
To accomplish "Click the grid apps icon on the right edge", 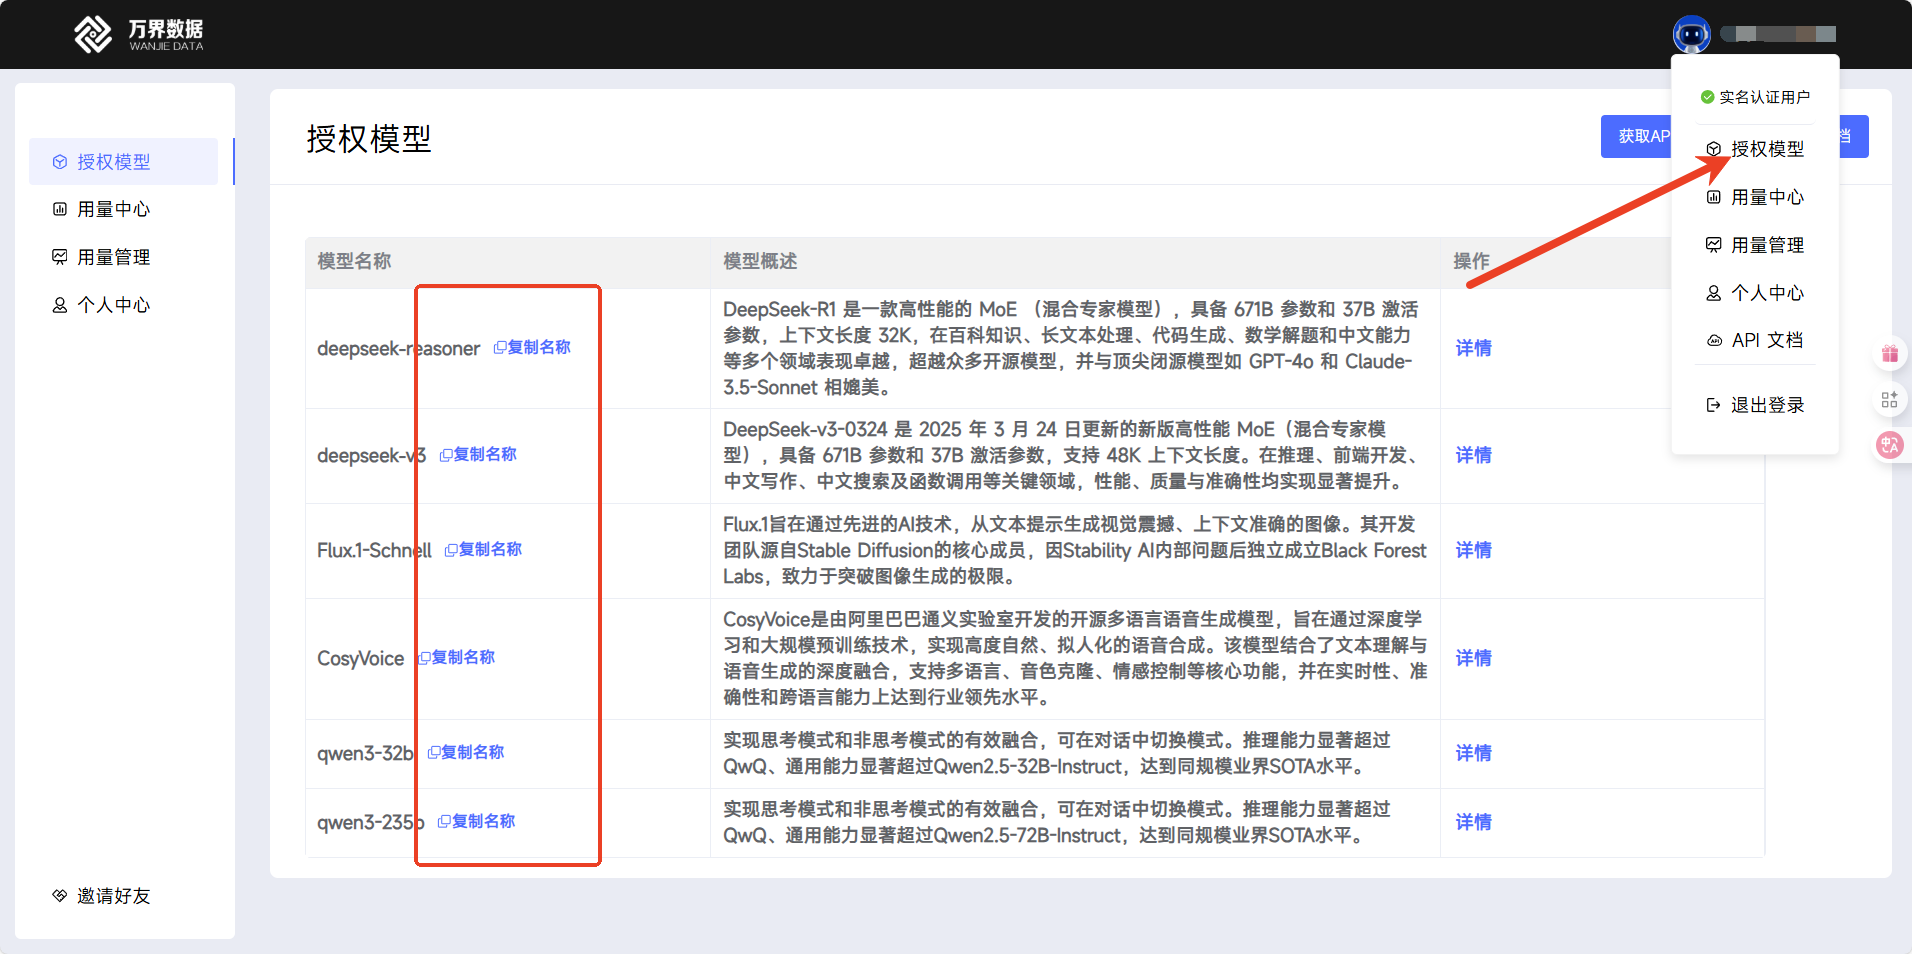I will tap(1889, 400).
